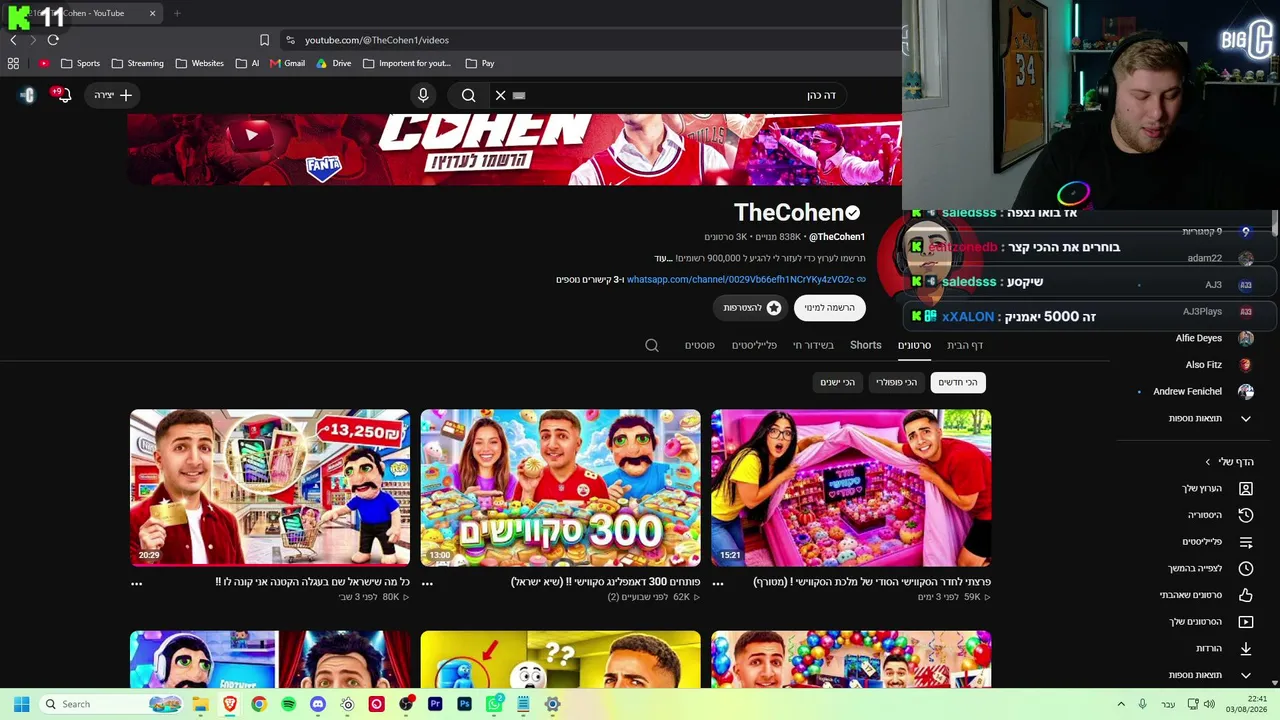Open the Windows Start menu
The image size is (1280, 720).
(21, 704)
